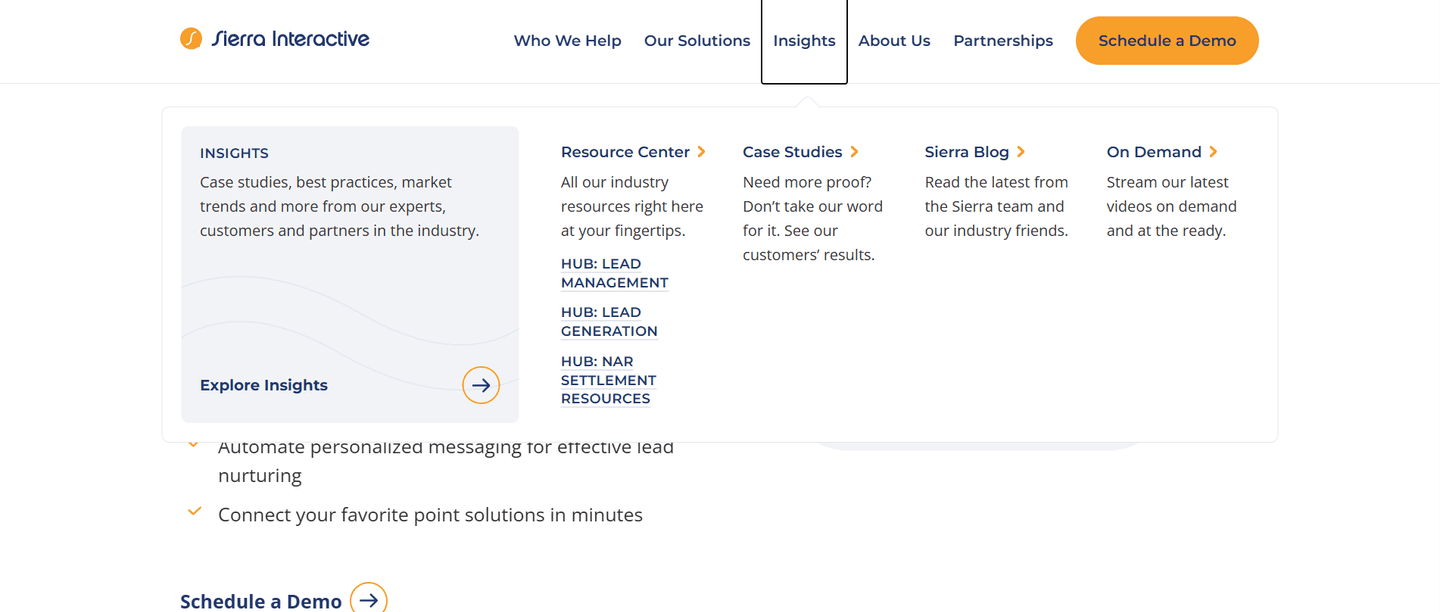
Task: Open the Hub: Lead Generation link
Action: (609, 322)
